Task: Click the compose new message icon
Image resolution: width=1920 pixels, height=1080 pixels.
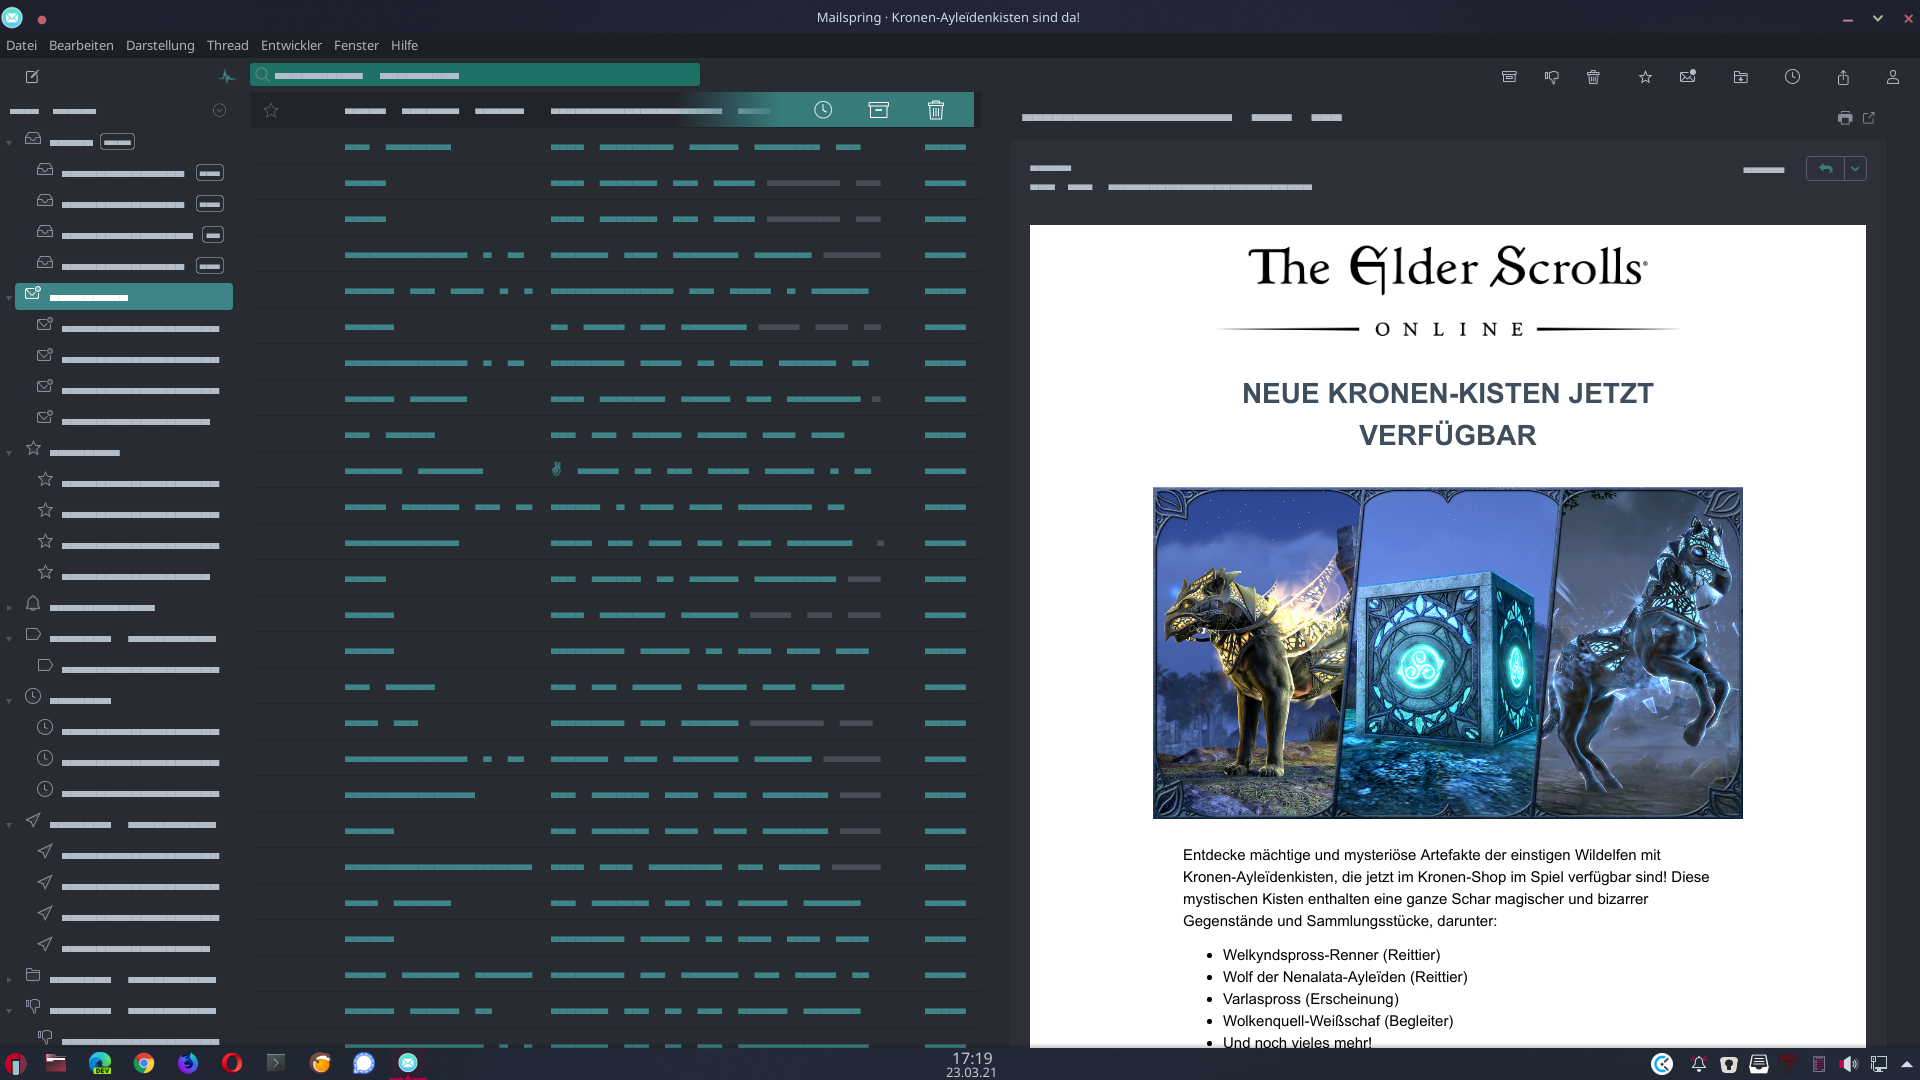Action: (32, 77)
